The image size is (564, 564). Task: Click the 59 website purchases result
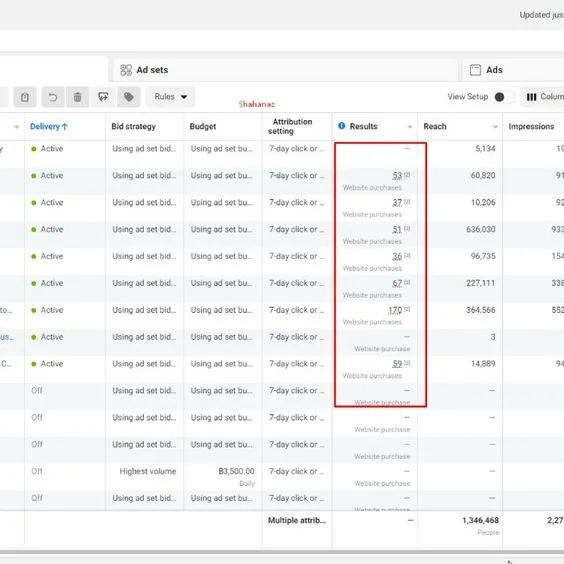[397, 364]
